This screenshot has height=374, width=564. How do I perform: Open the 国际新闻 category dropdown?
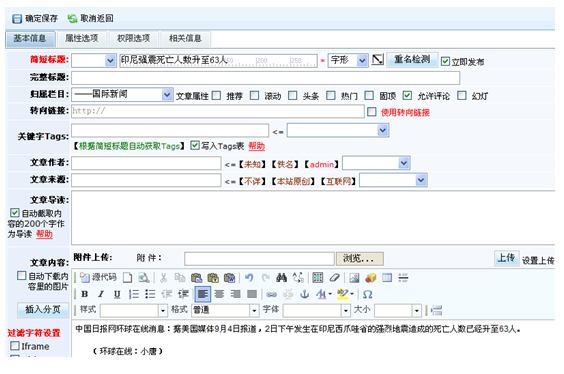(122, 95)
